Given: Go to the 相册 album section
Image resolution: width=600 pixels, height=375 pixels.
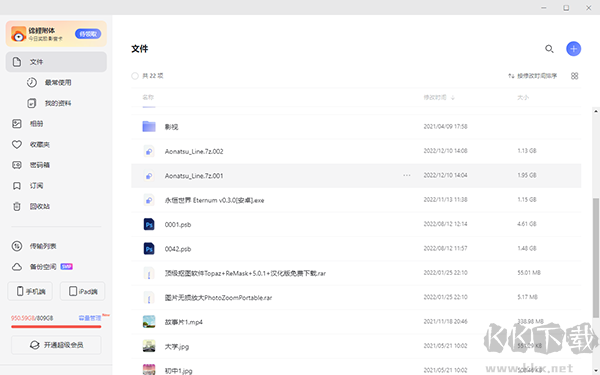Looking at the screenshot, I should pyautogui.click(x=36, y=124).
